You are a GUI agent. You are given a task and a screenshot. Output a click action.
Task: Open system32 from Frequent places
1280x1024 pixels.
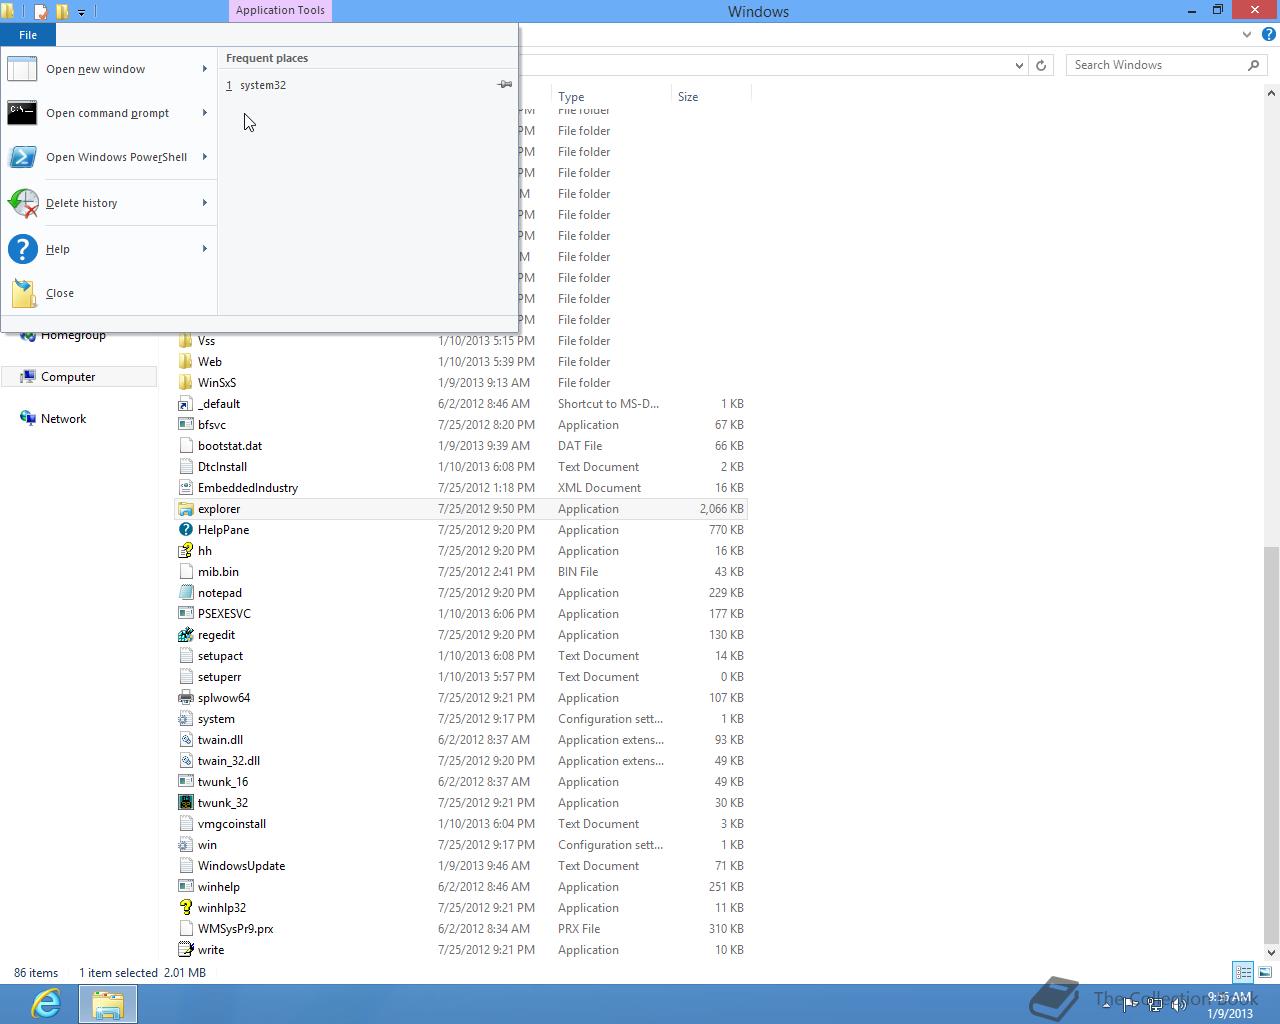pos(368,85)
